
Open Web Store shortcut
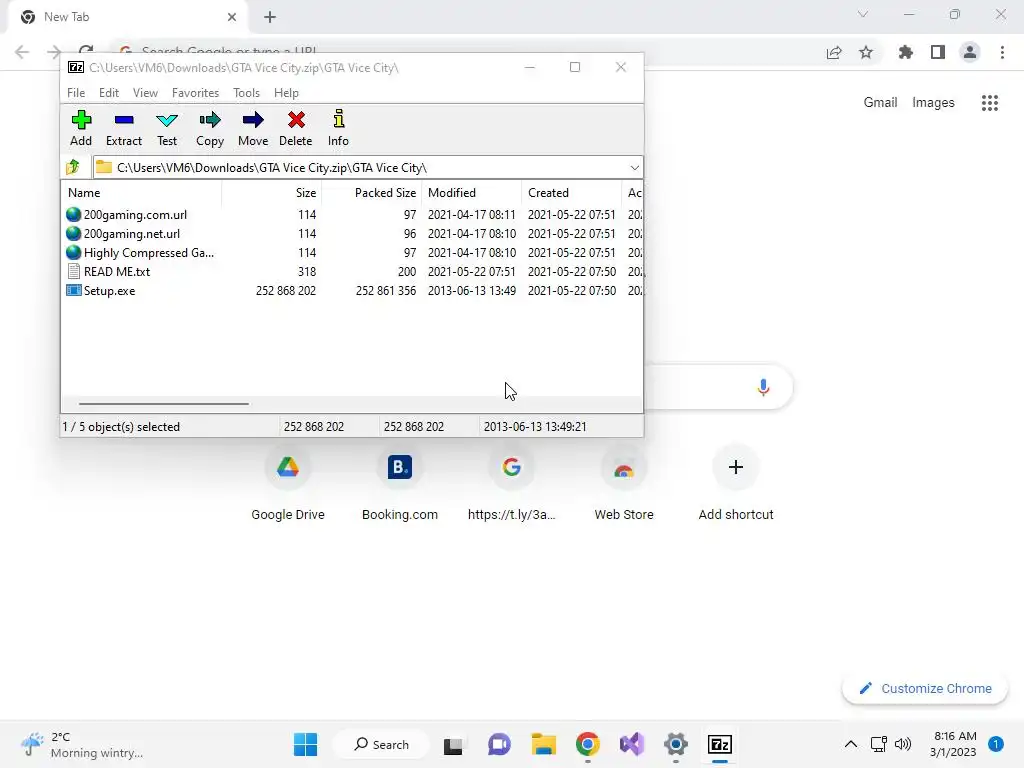(x=624, y=485)
